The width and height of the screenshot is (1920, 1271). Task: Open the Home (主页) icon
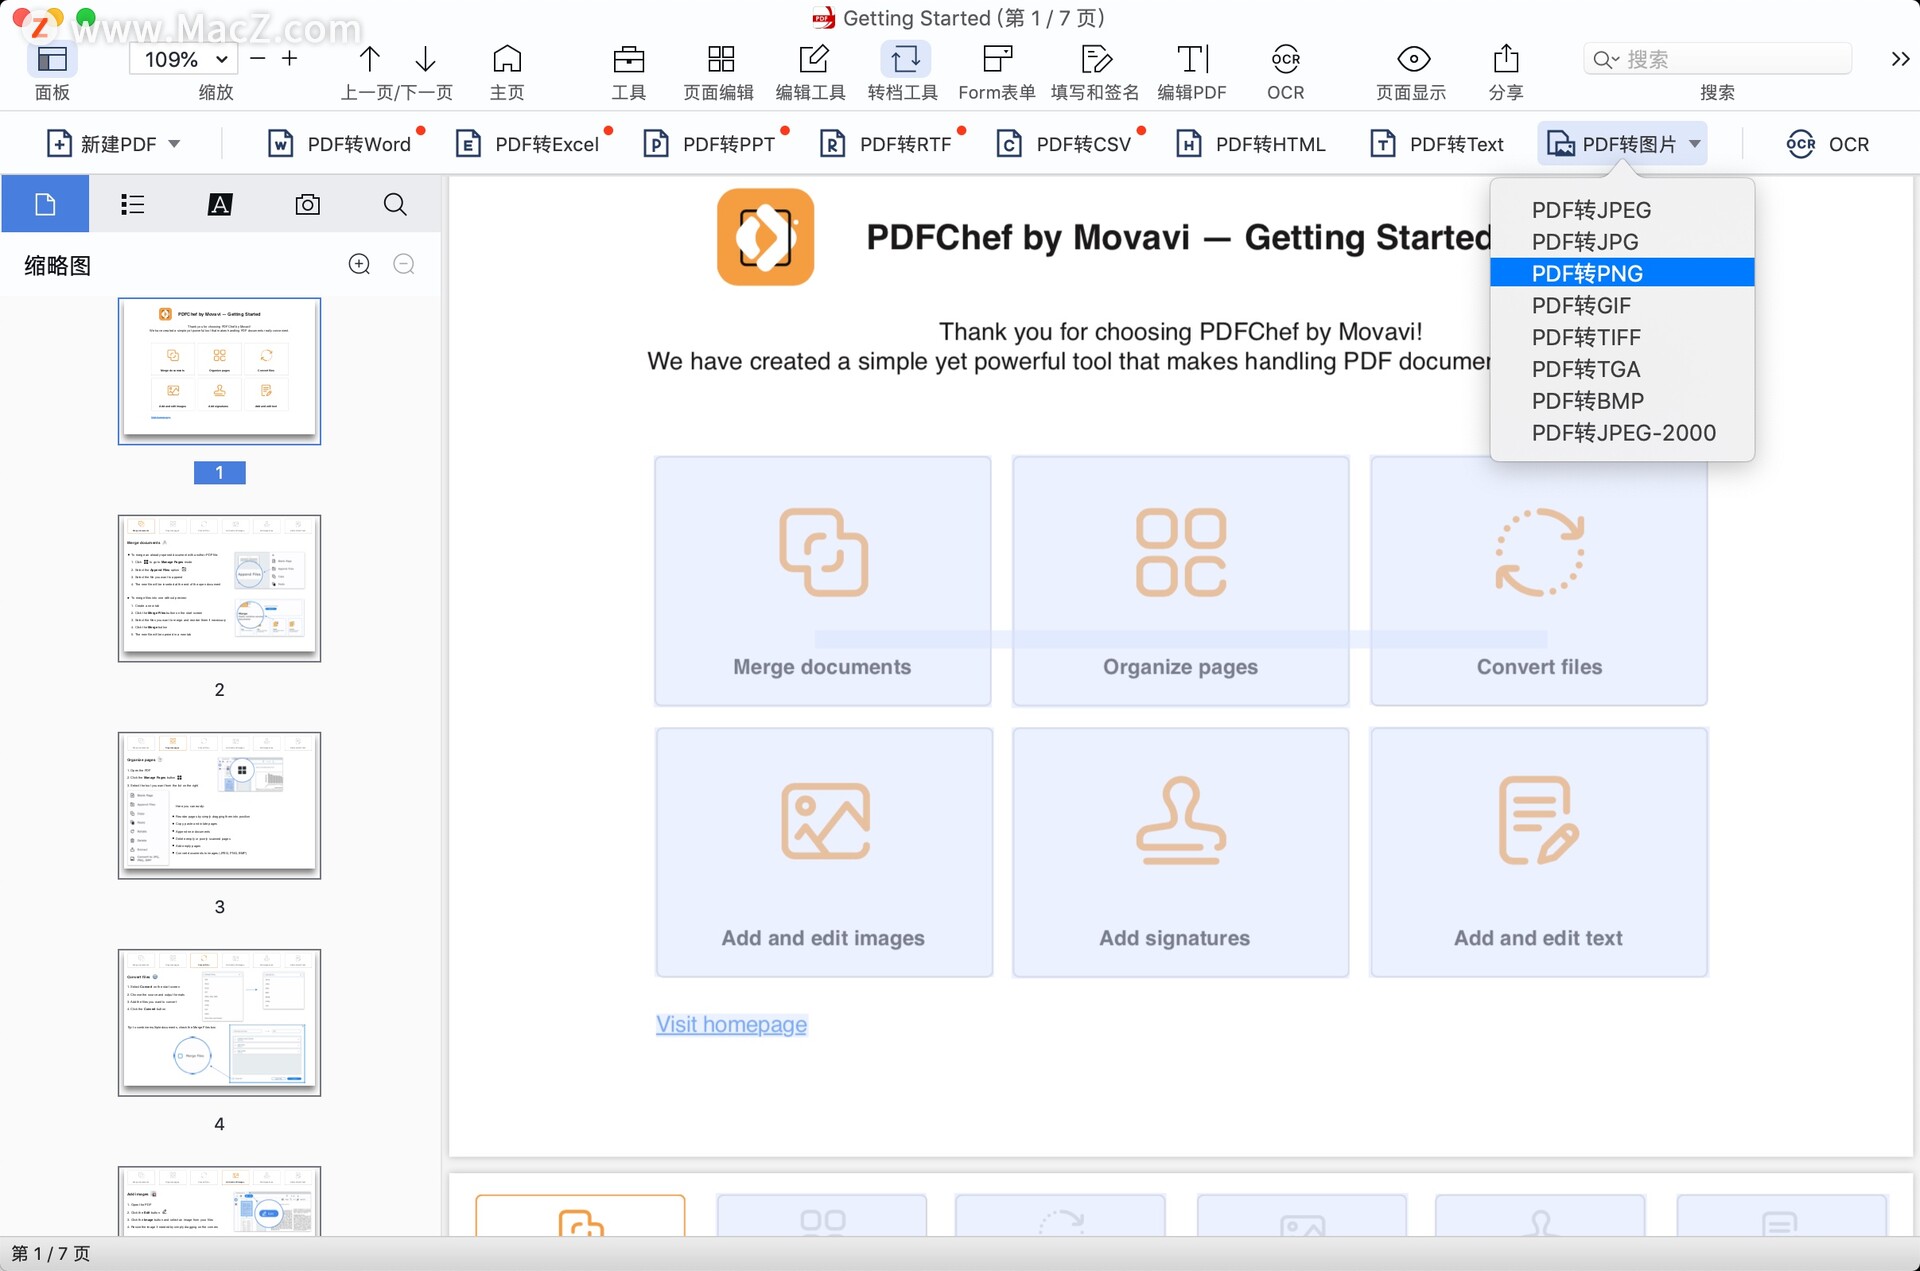pos(507,60)
